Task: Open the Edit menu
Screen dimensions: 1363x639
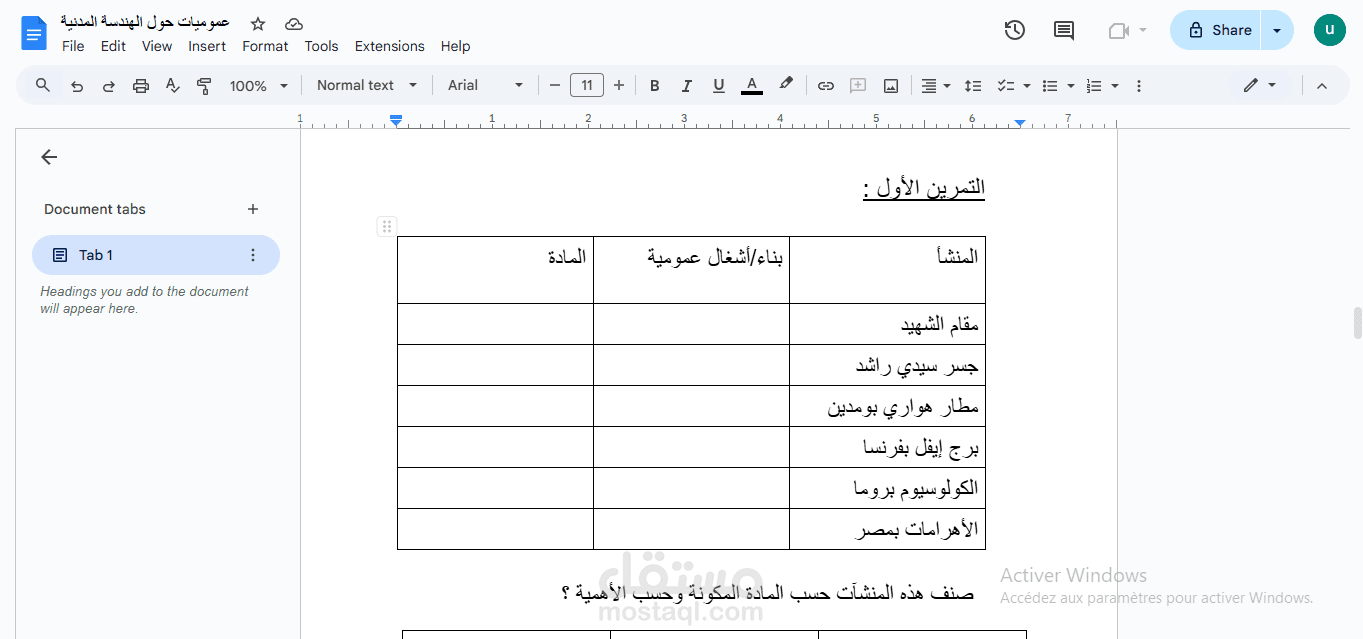Action: point(113,46)
